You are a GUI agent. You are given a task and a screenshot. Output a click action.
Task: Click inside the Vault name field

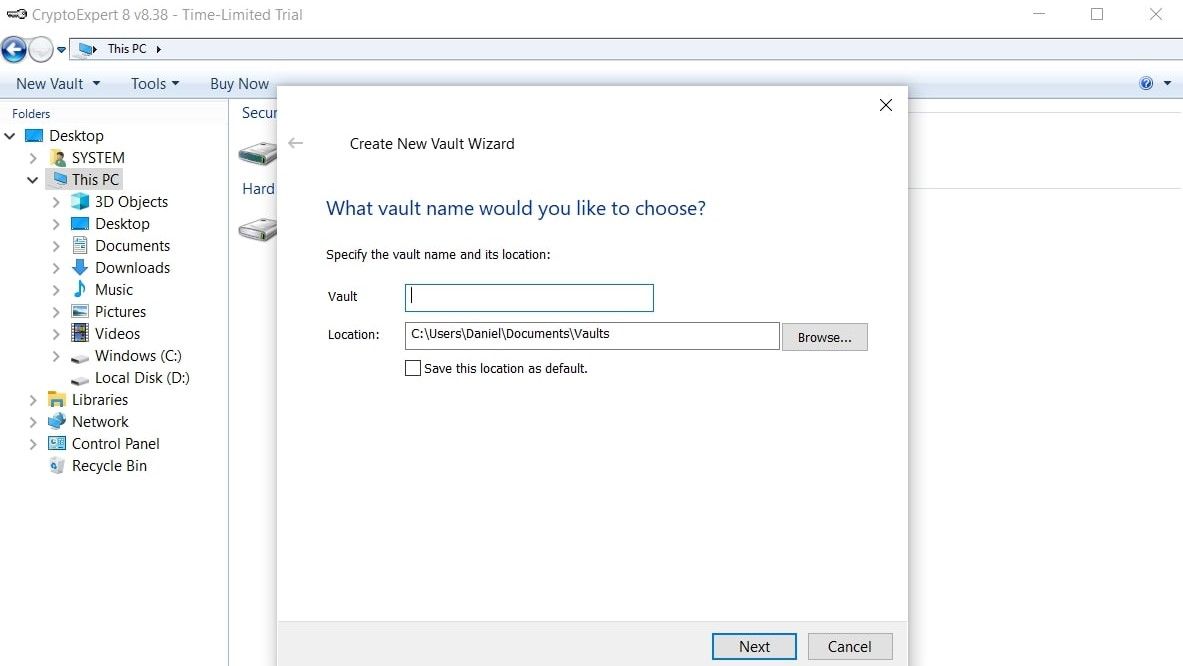point(528,297)
